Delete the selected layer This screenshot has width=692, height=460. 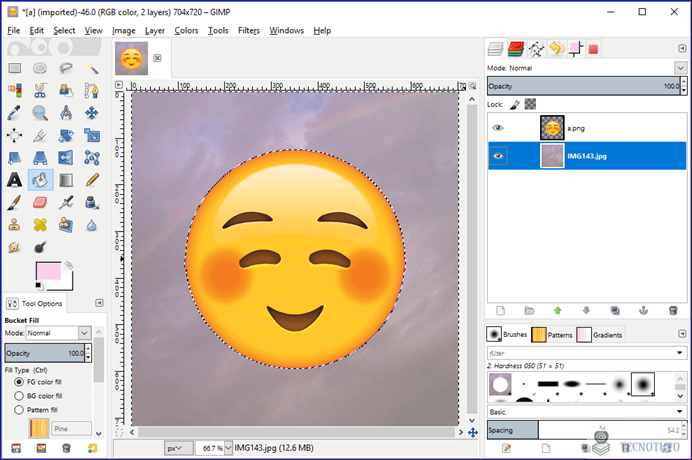(x=673, y=311)
